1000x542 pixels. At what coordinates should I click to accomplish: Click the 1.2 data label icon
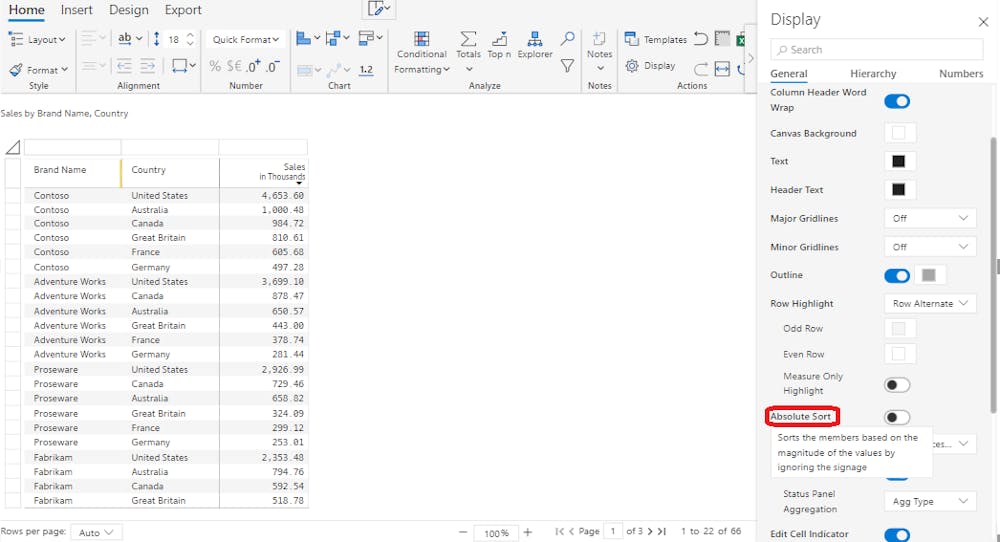point(366,70)
